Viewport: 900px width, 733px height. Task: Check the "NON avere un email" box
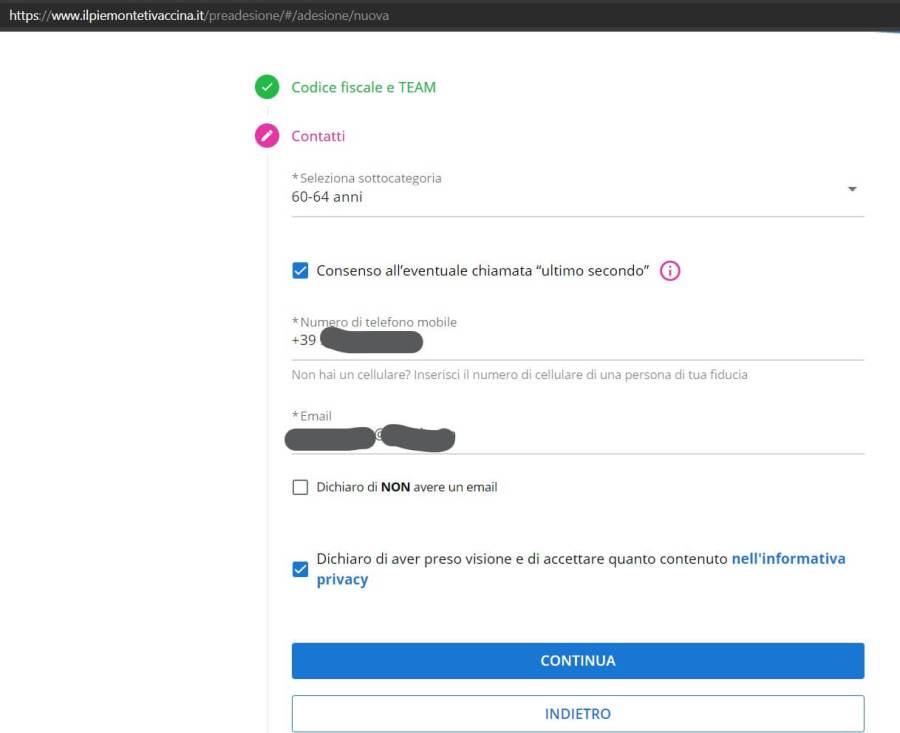pos(300,487)
